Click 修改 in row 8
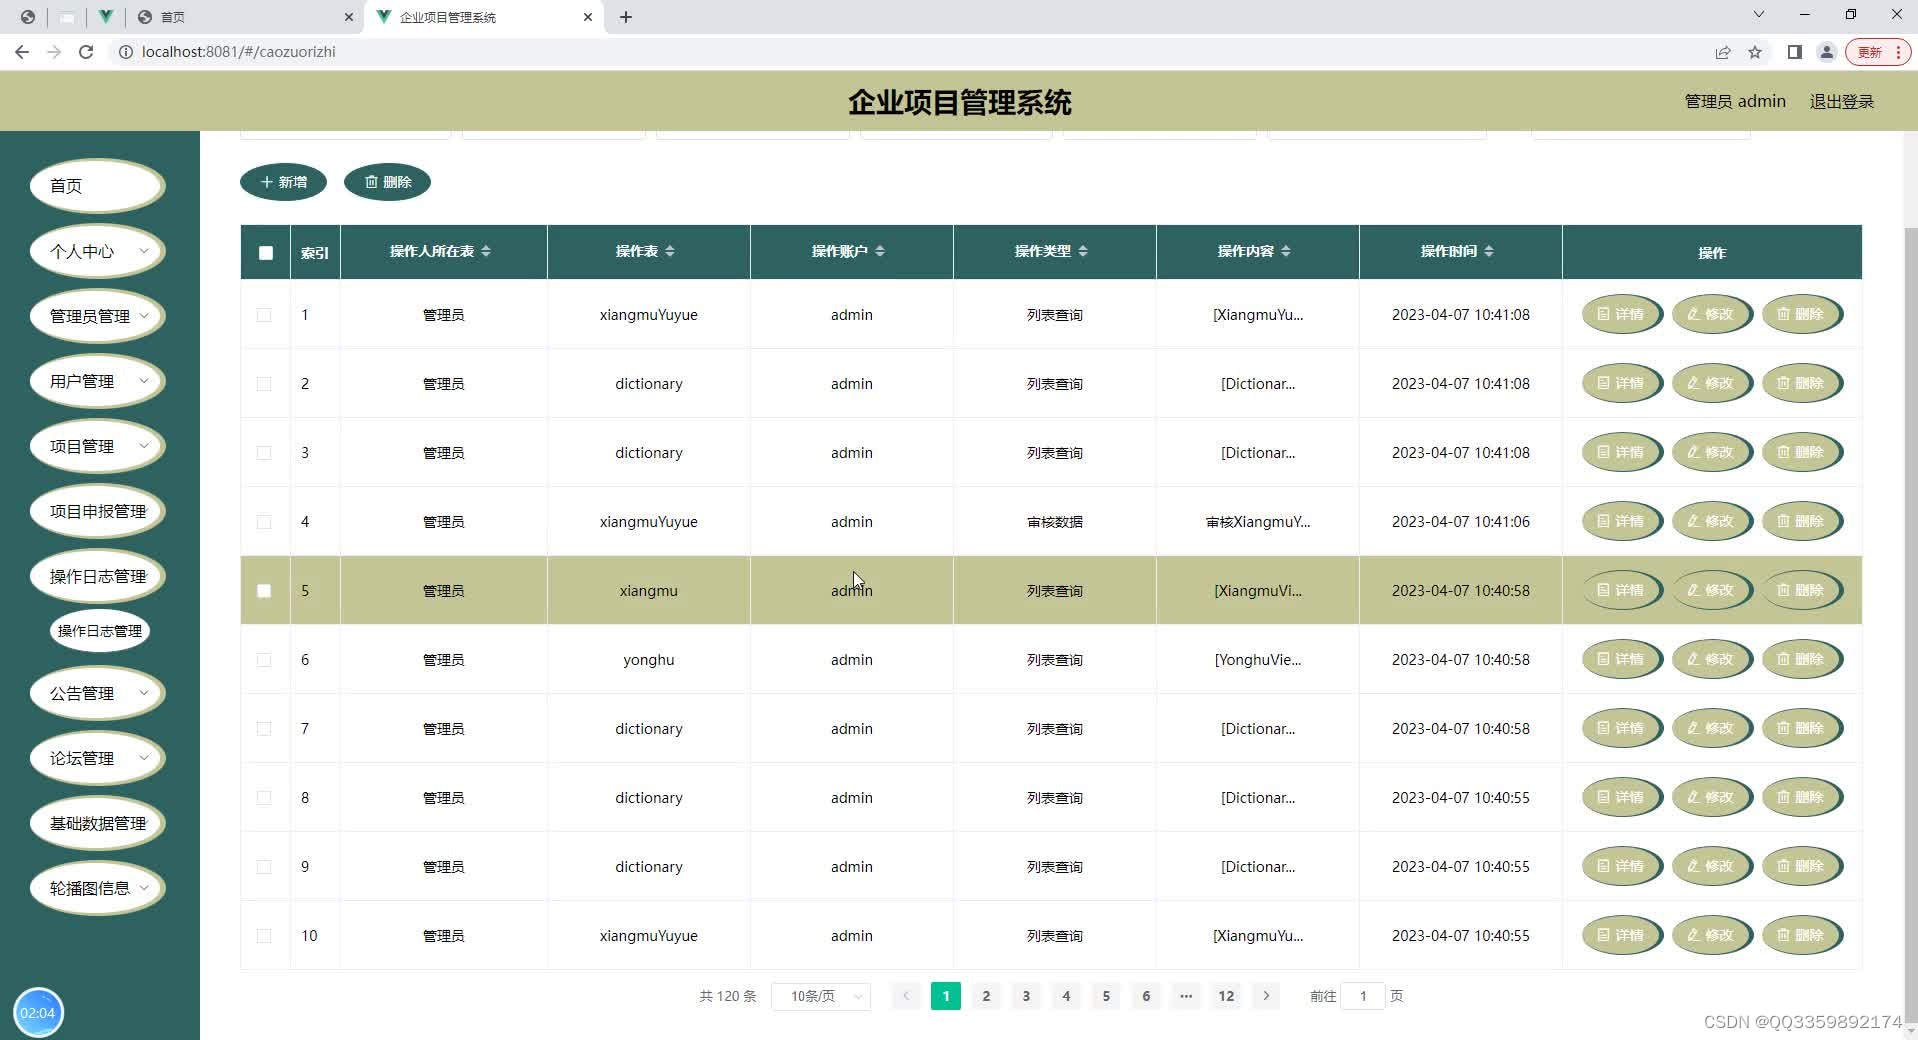The width and height of the screenshot is (1918, 1040). [1711, 797]
